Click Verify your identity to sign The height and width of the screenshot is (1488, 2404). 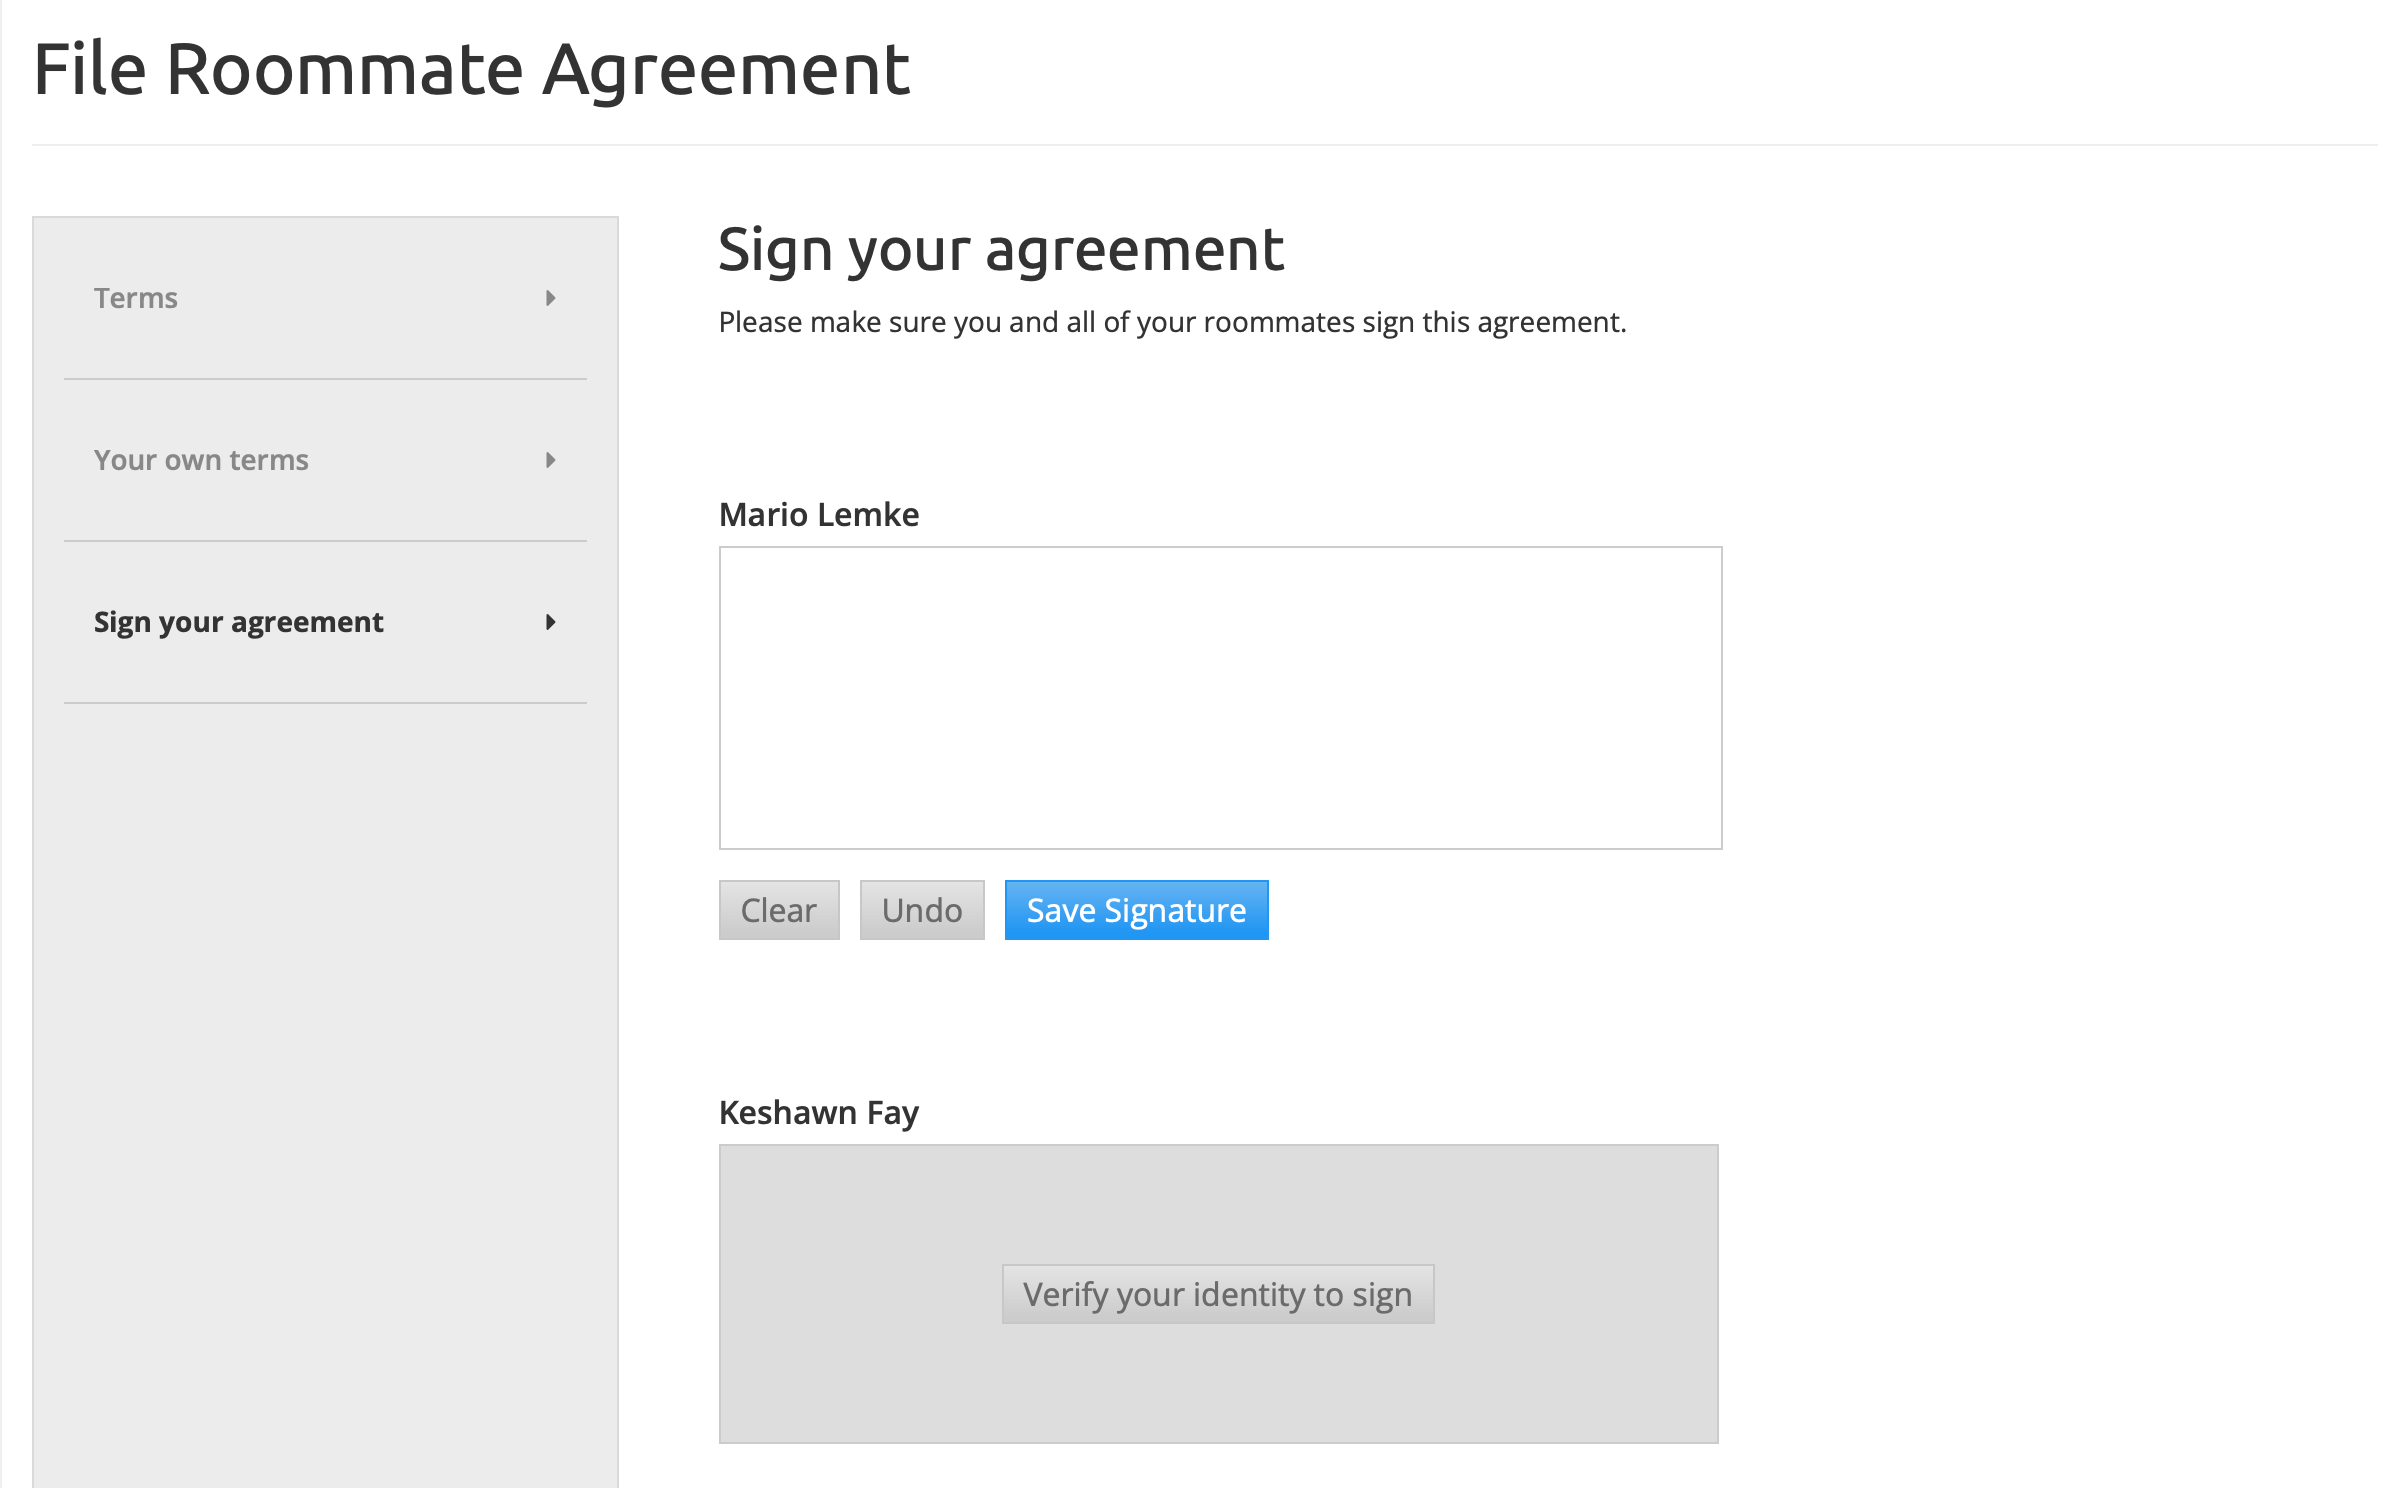click(1218, 1293)
